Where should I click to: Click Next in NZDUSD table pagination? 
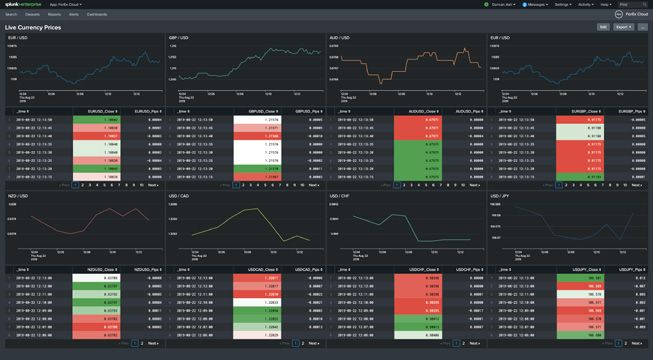click(x=153, y=343)
